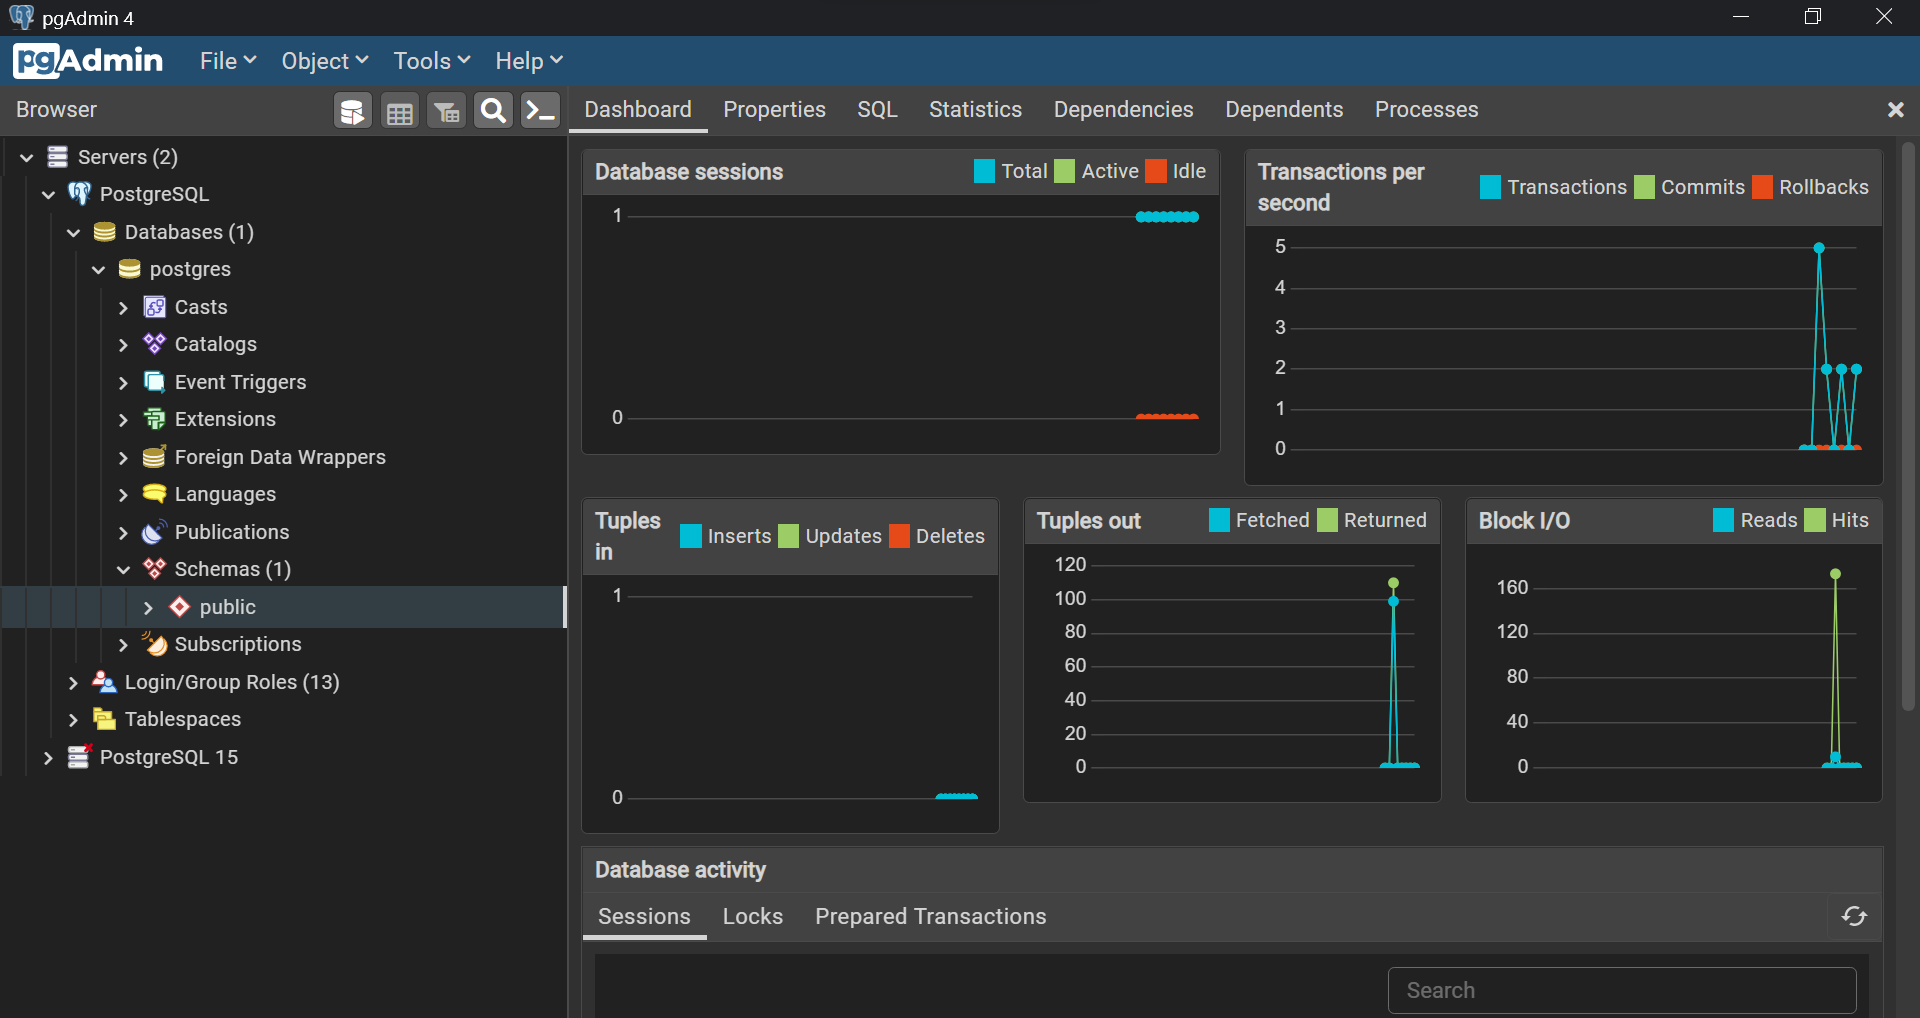This screenshot has height=1018, width=1920.
Task: Close the dashboard panel with X
Action: tap(1895, 110)
